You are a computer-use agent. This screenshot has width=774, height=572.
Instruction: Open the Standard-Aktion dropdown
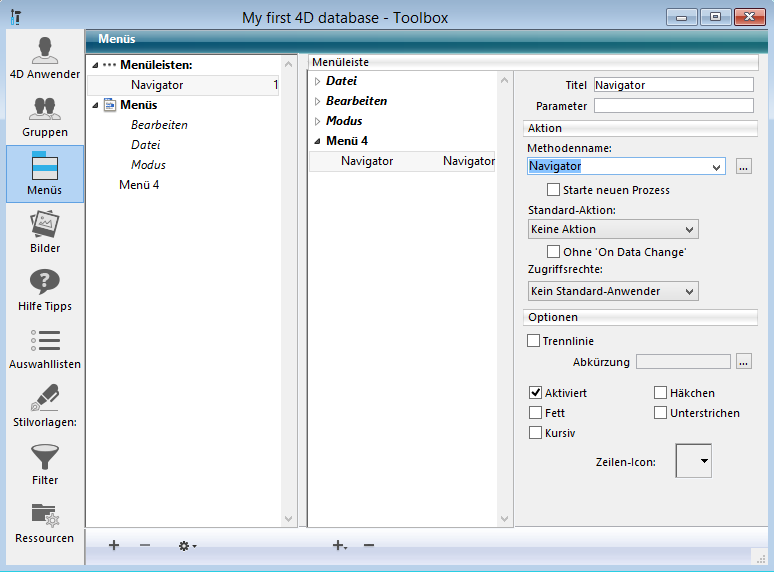point(613,229)
